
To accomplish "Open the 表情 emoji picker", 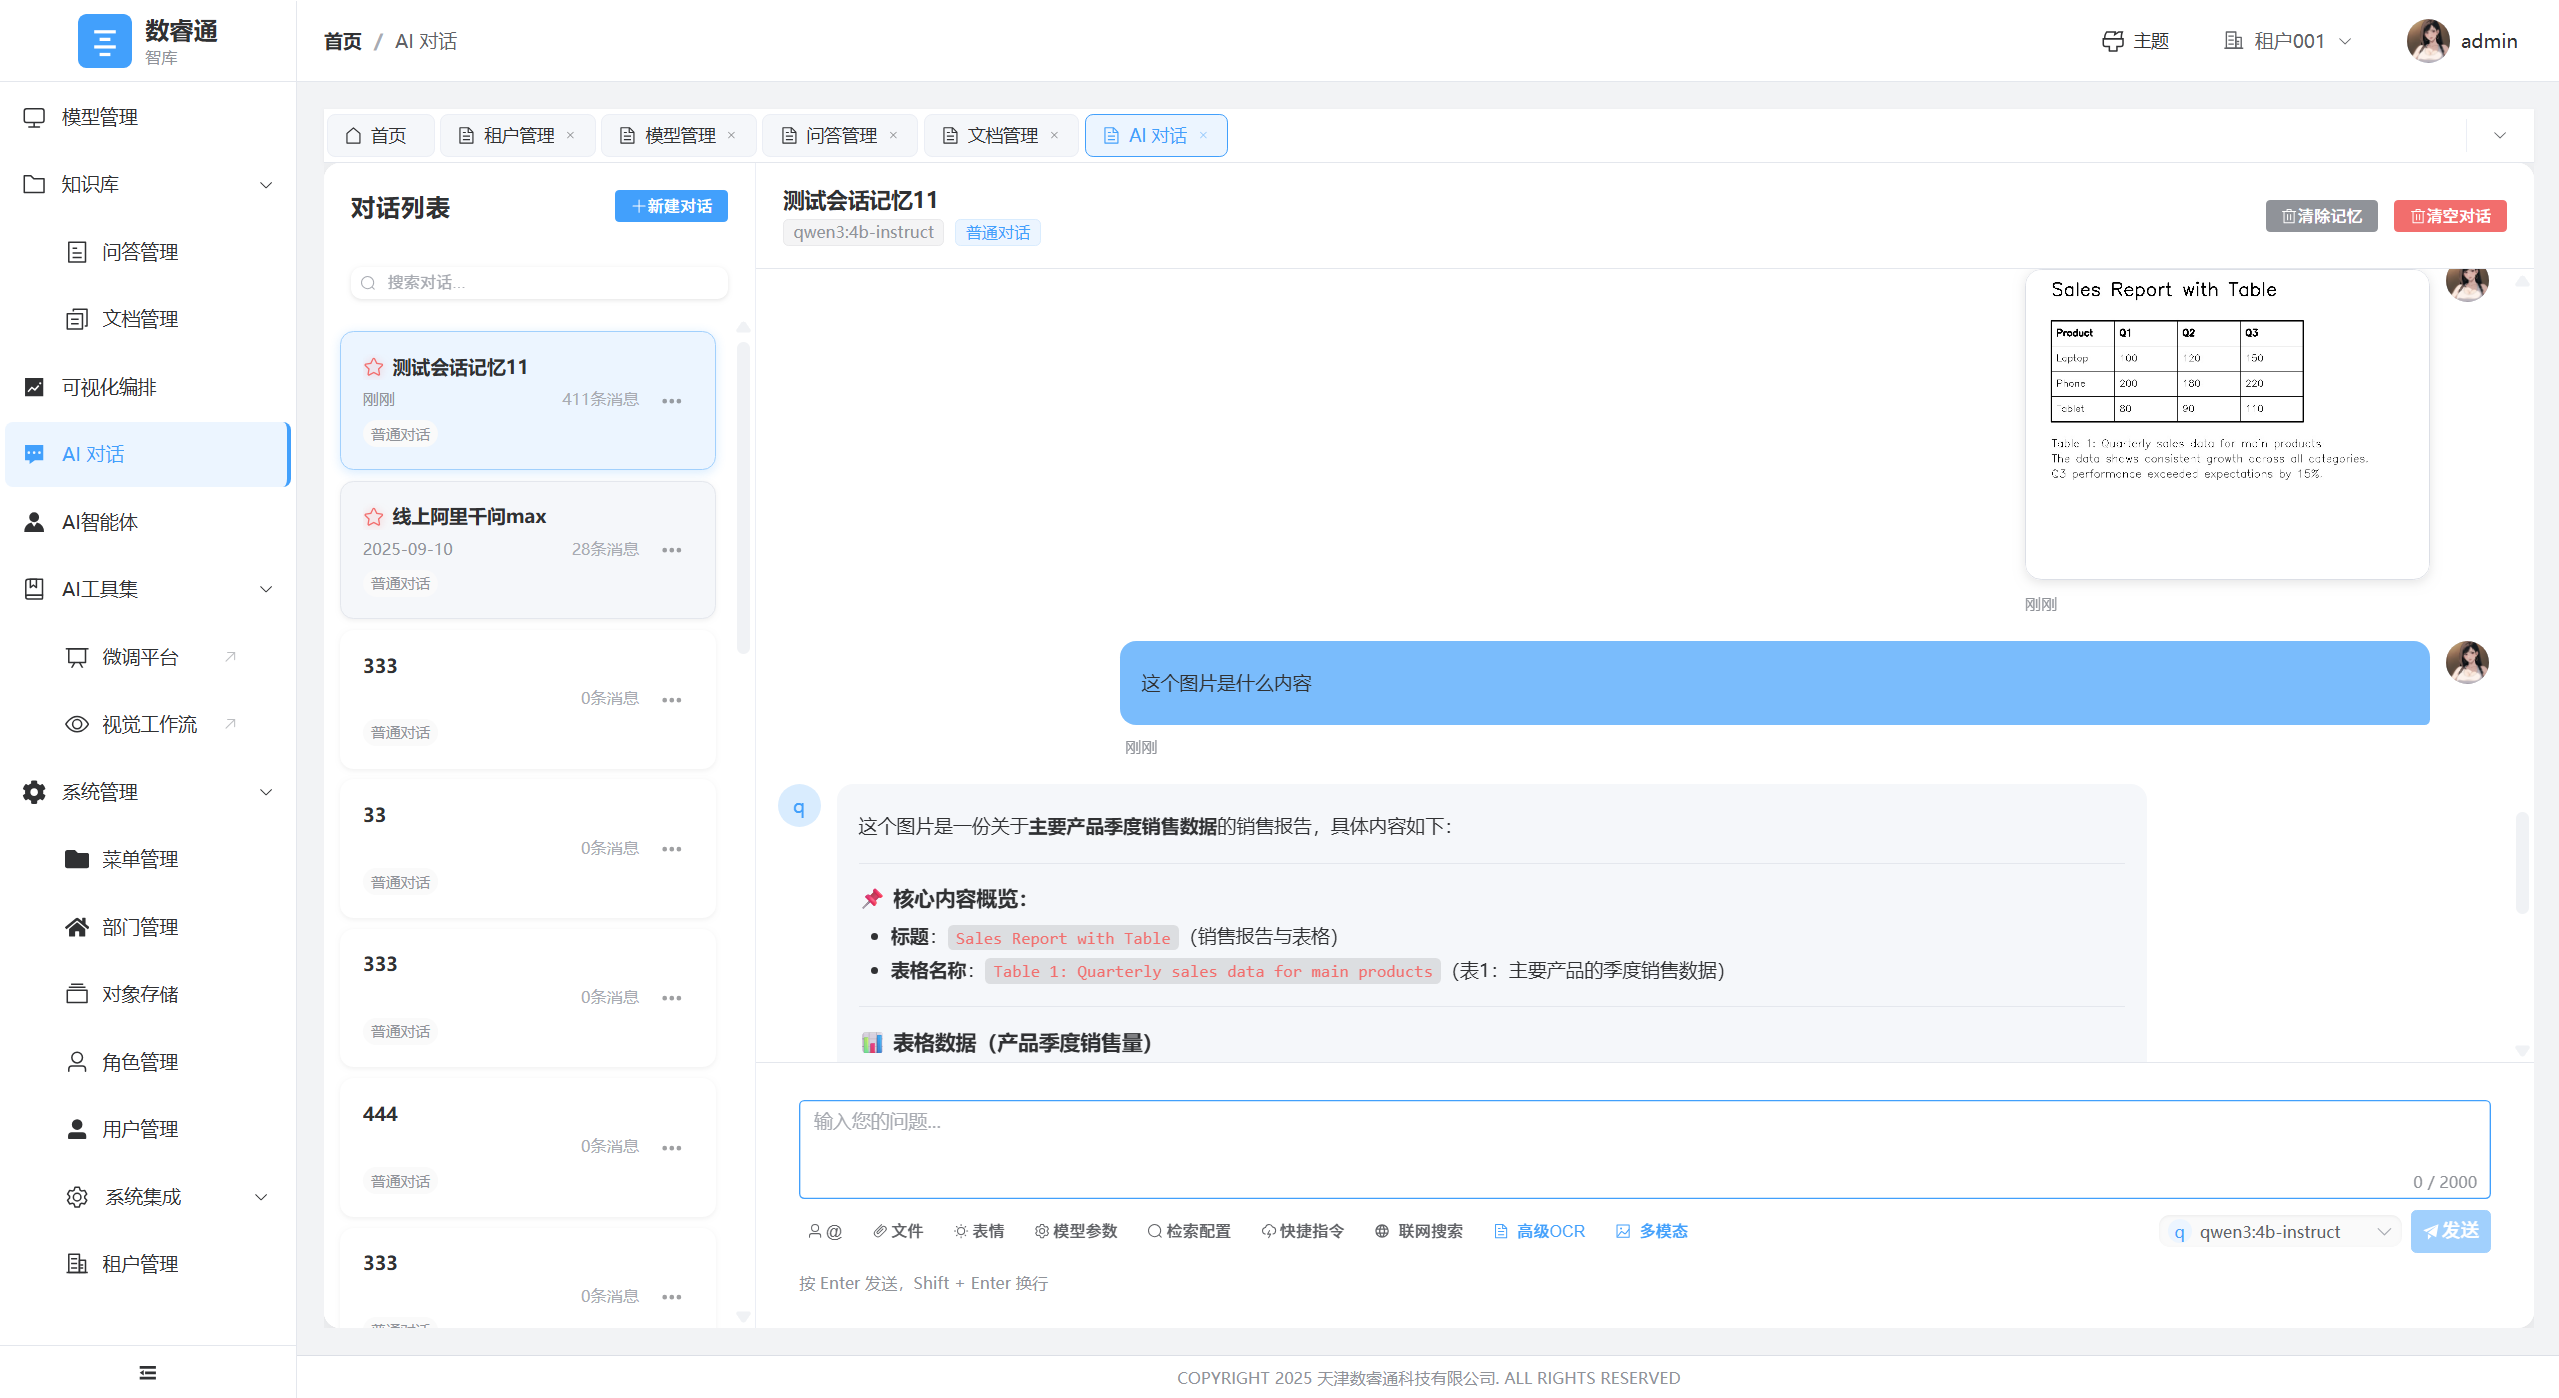I will pyautogui.click(x=978, y=1231).
